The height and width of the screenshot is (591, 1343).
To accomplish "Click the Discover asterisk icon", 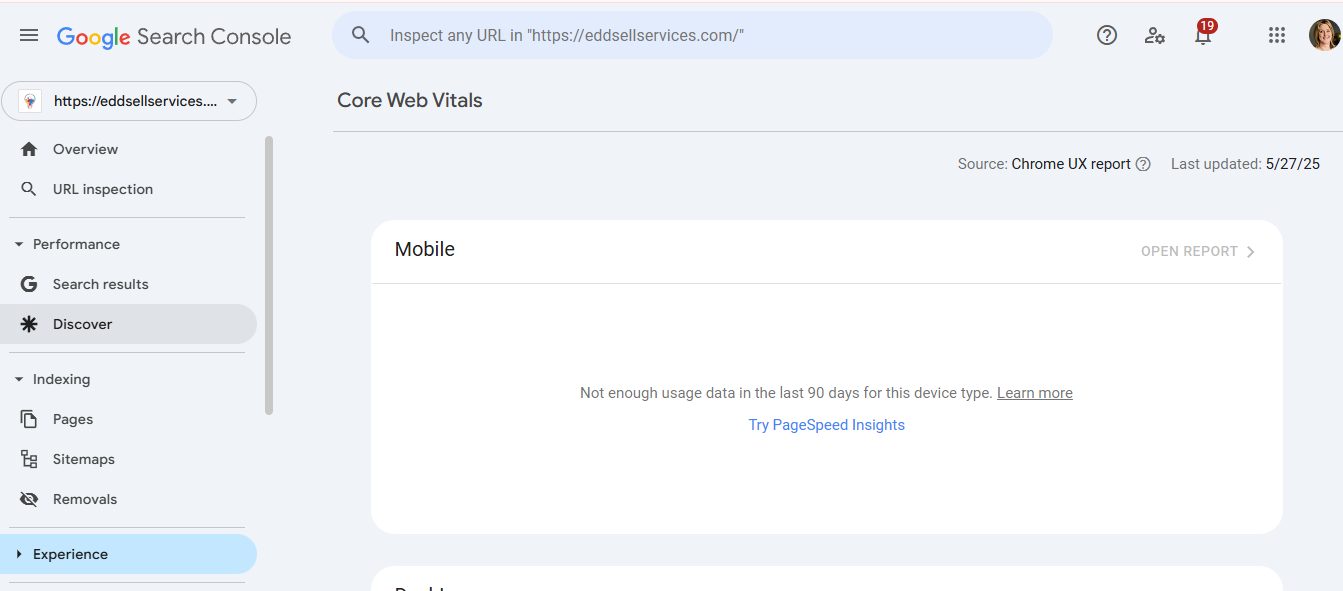I will (x=29, y=324).
